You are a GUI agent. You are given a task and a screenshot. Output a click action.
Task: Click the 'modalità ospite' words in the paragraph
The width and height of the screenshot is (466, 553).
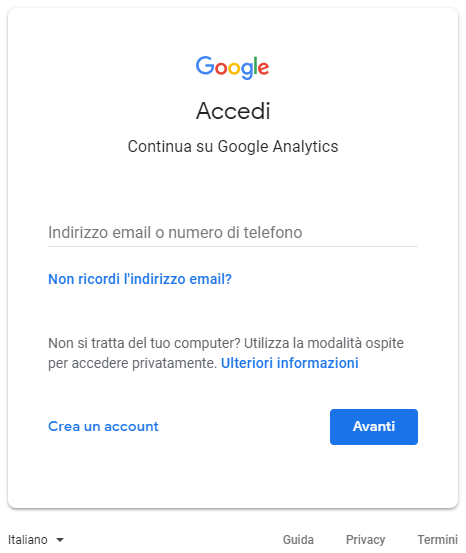pyautogui.click(x=356, y=343)
